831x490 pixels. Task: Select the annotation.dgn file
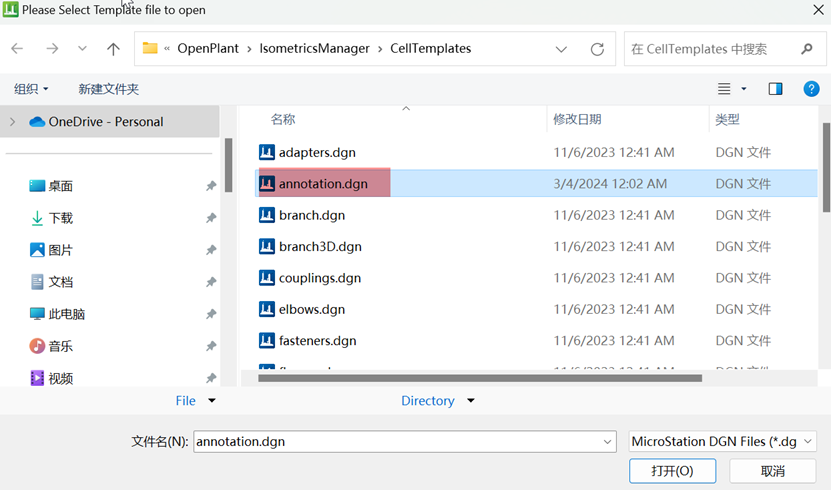tap(537, 184)
